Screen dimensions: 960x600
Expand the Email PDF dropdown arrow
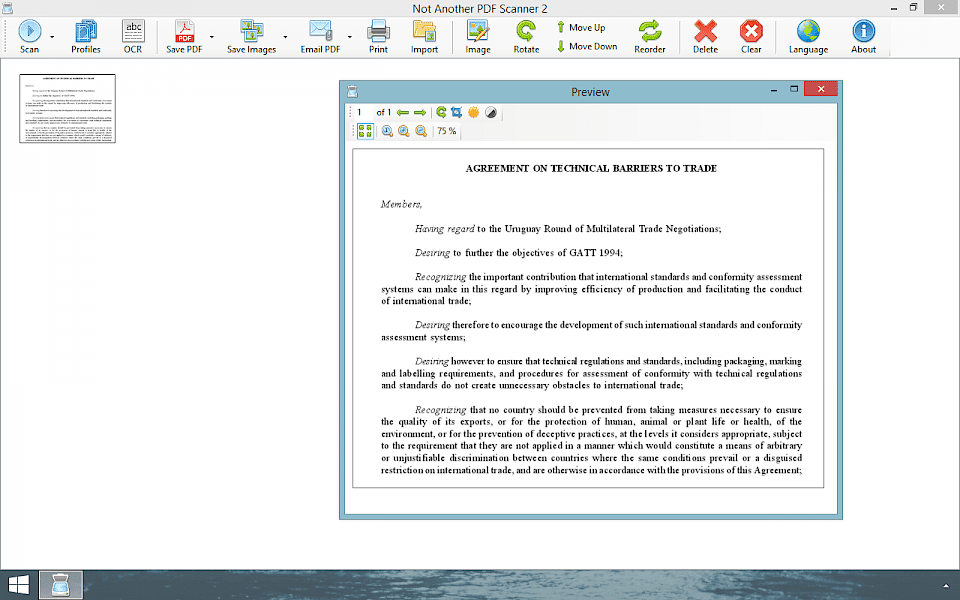click(350, 37)
